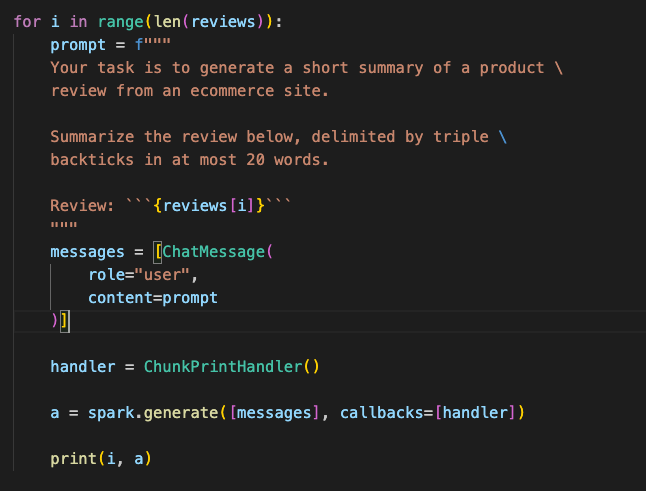Click 'backticks in at most 20 words.'
Viewport: 646px width, 491px height.
coord(190,160)
